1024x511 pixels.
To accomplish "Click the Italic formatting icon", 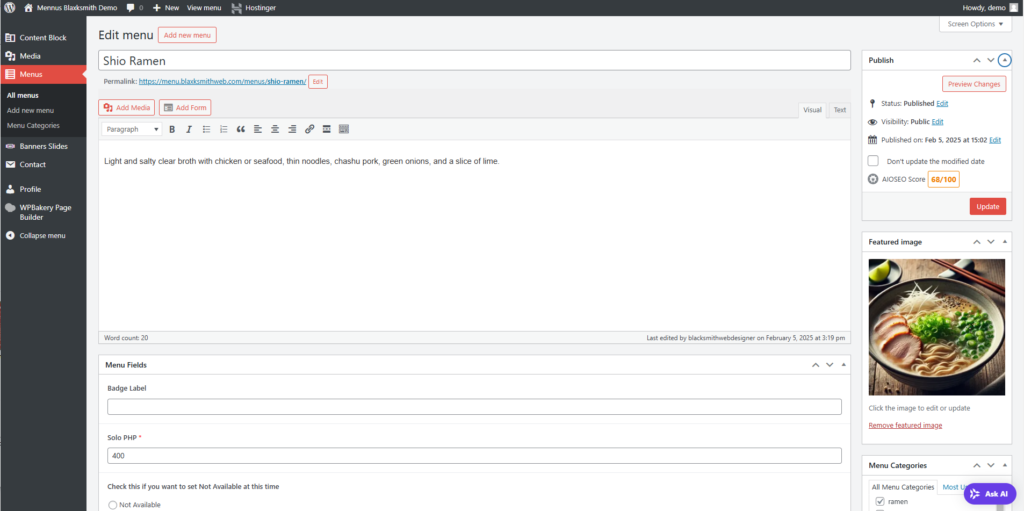I will tap(188, 129).
